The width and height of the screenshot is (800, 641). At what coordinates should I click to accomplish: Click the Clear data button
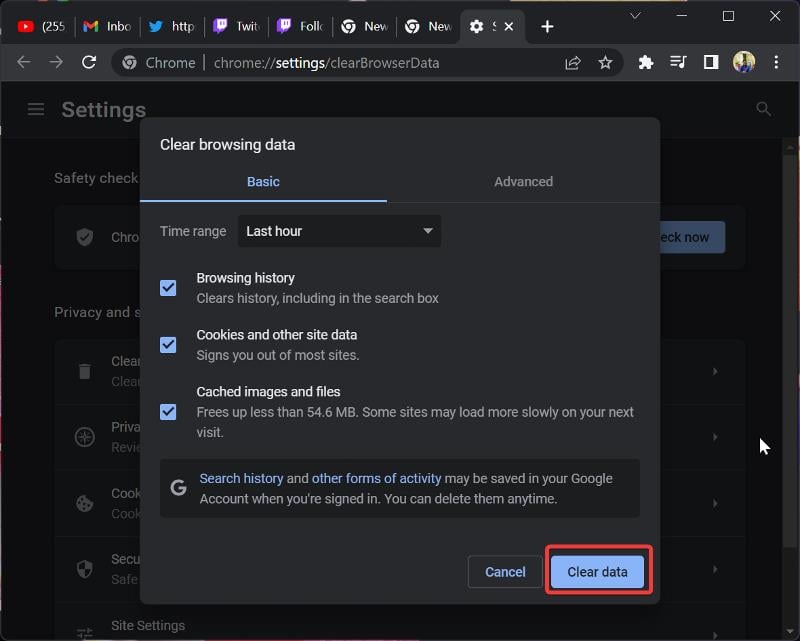597,572
